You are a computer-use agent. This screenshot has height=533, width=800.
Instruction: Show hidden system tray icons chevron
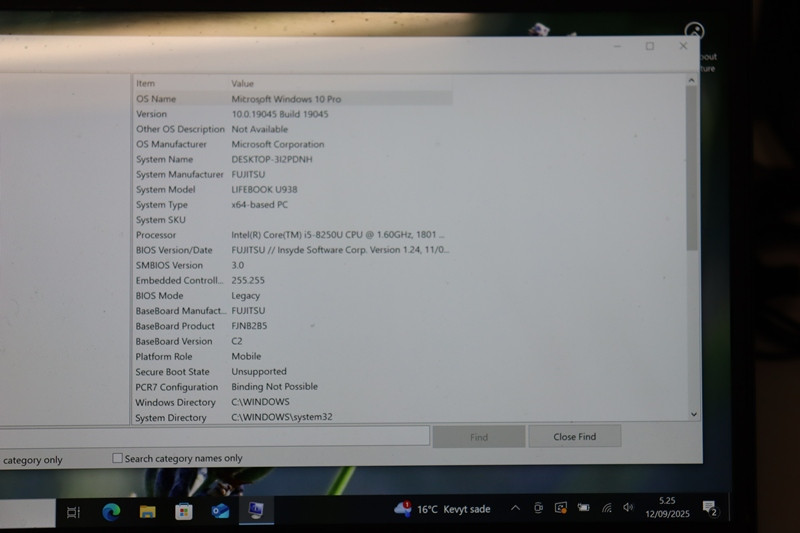point(515,508)
